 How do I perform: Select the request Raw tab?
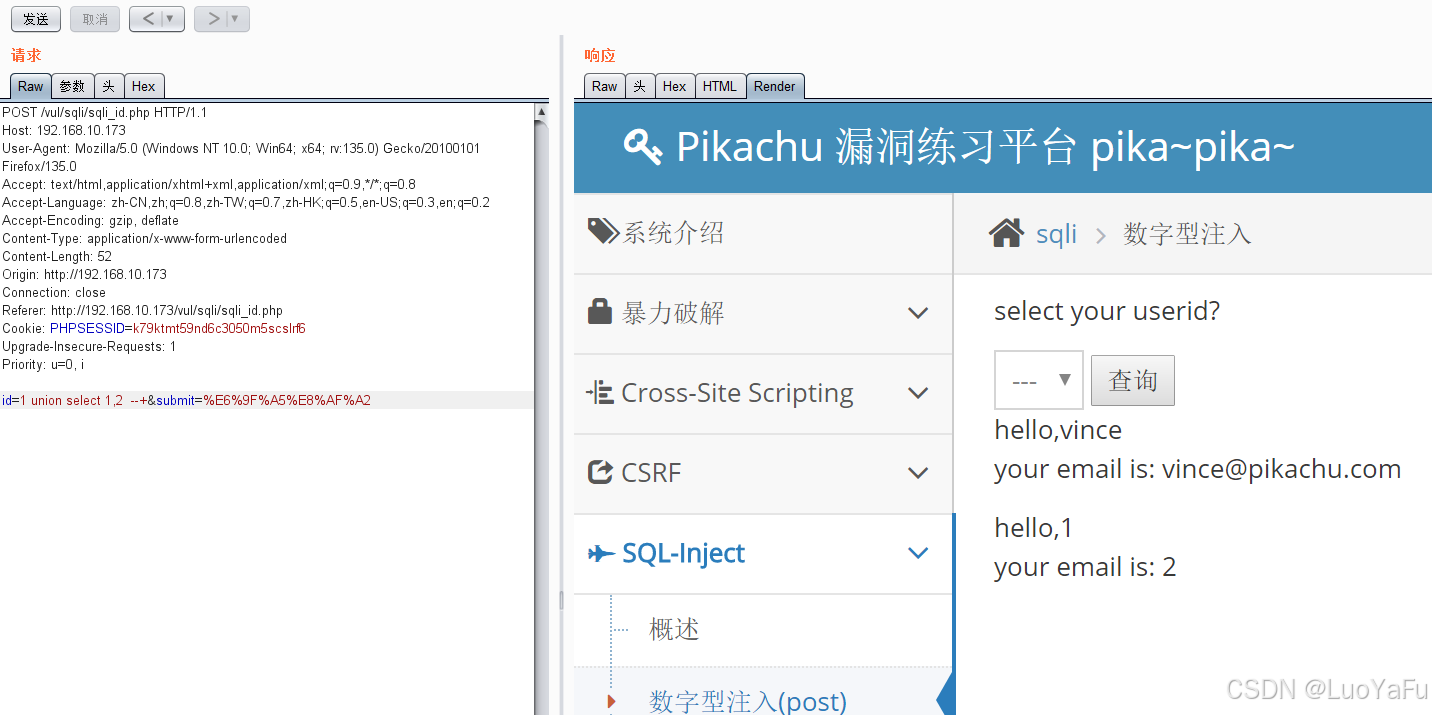(30, 86)
